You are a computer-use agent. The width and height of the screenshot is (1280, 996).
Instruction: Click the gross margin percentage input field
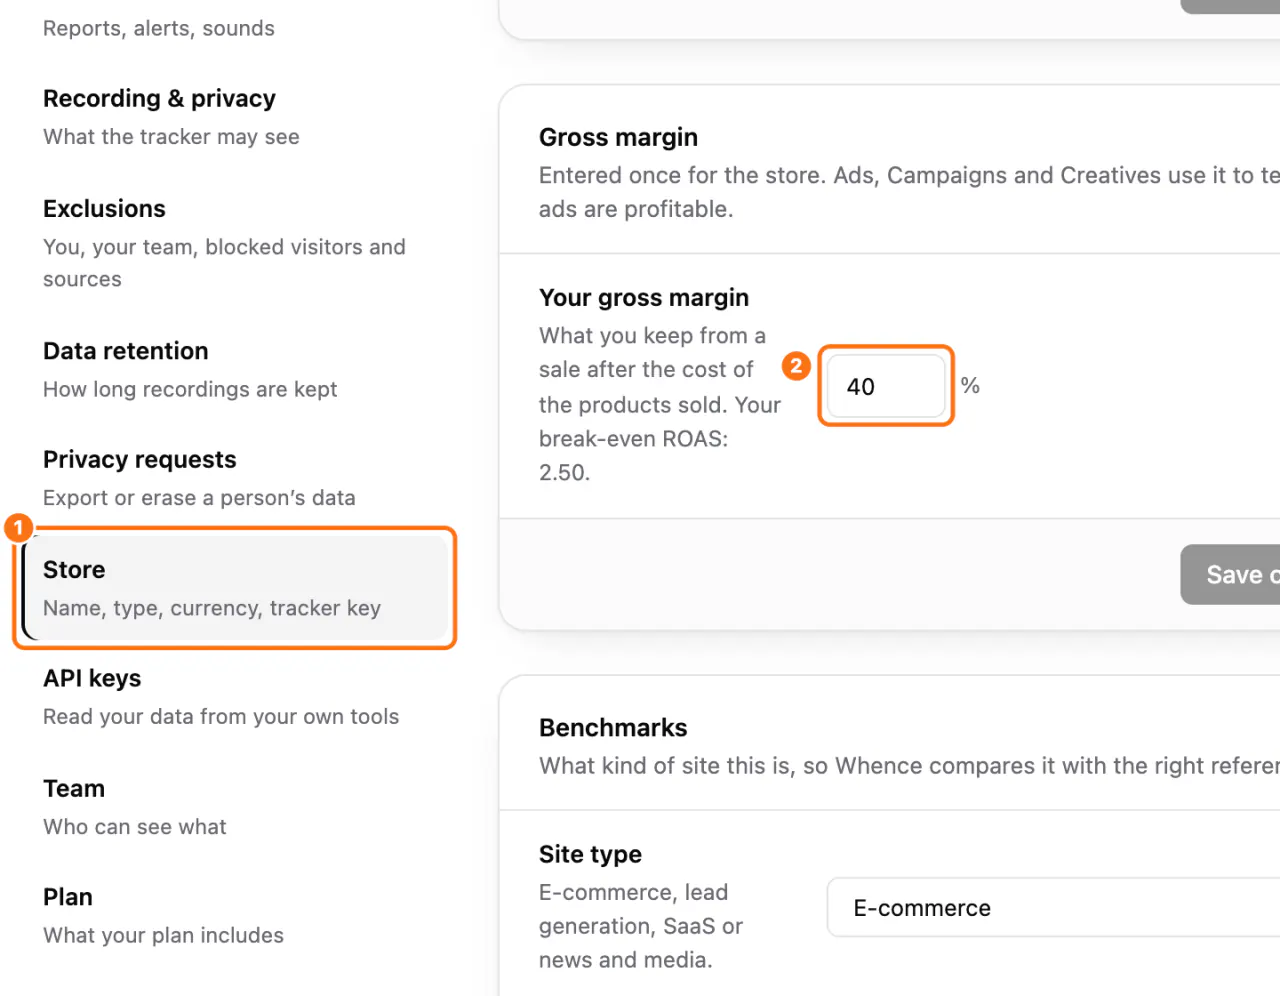[x=886, y=386]
